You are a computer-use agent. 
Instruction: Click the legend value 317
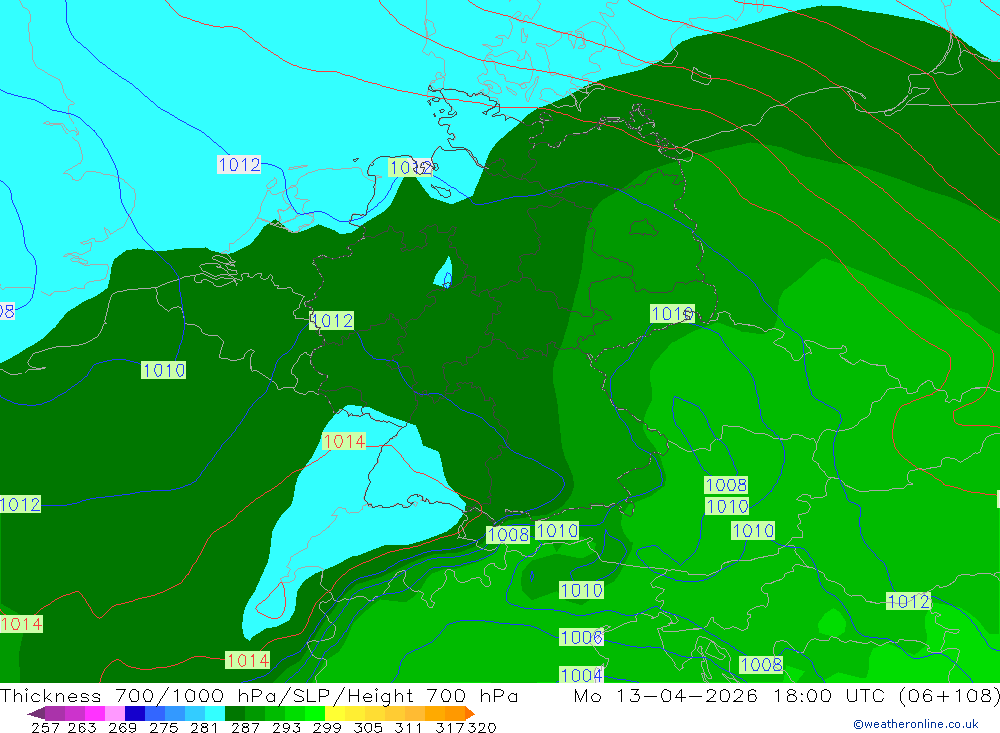pyautogui.click(x=450, y=728)
